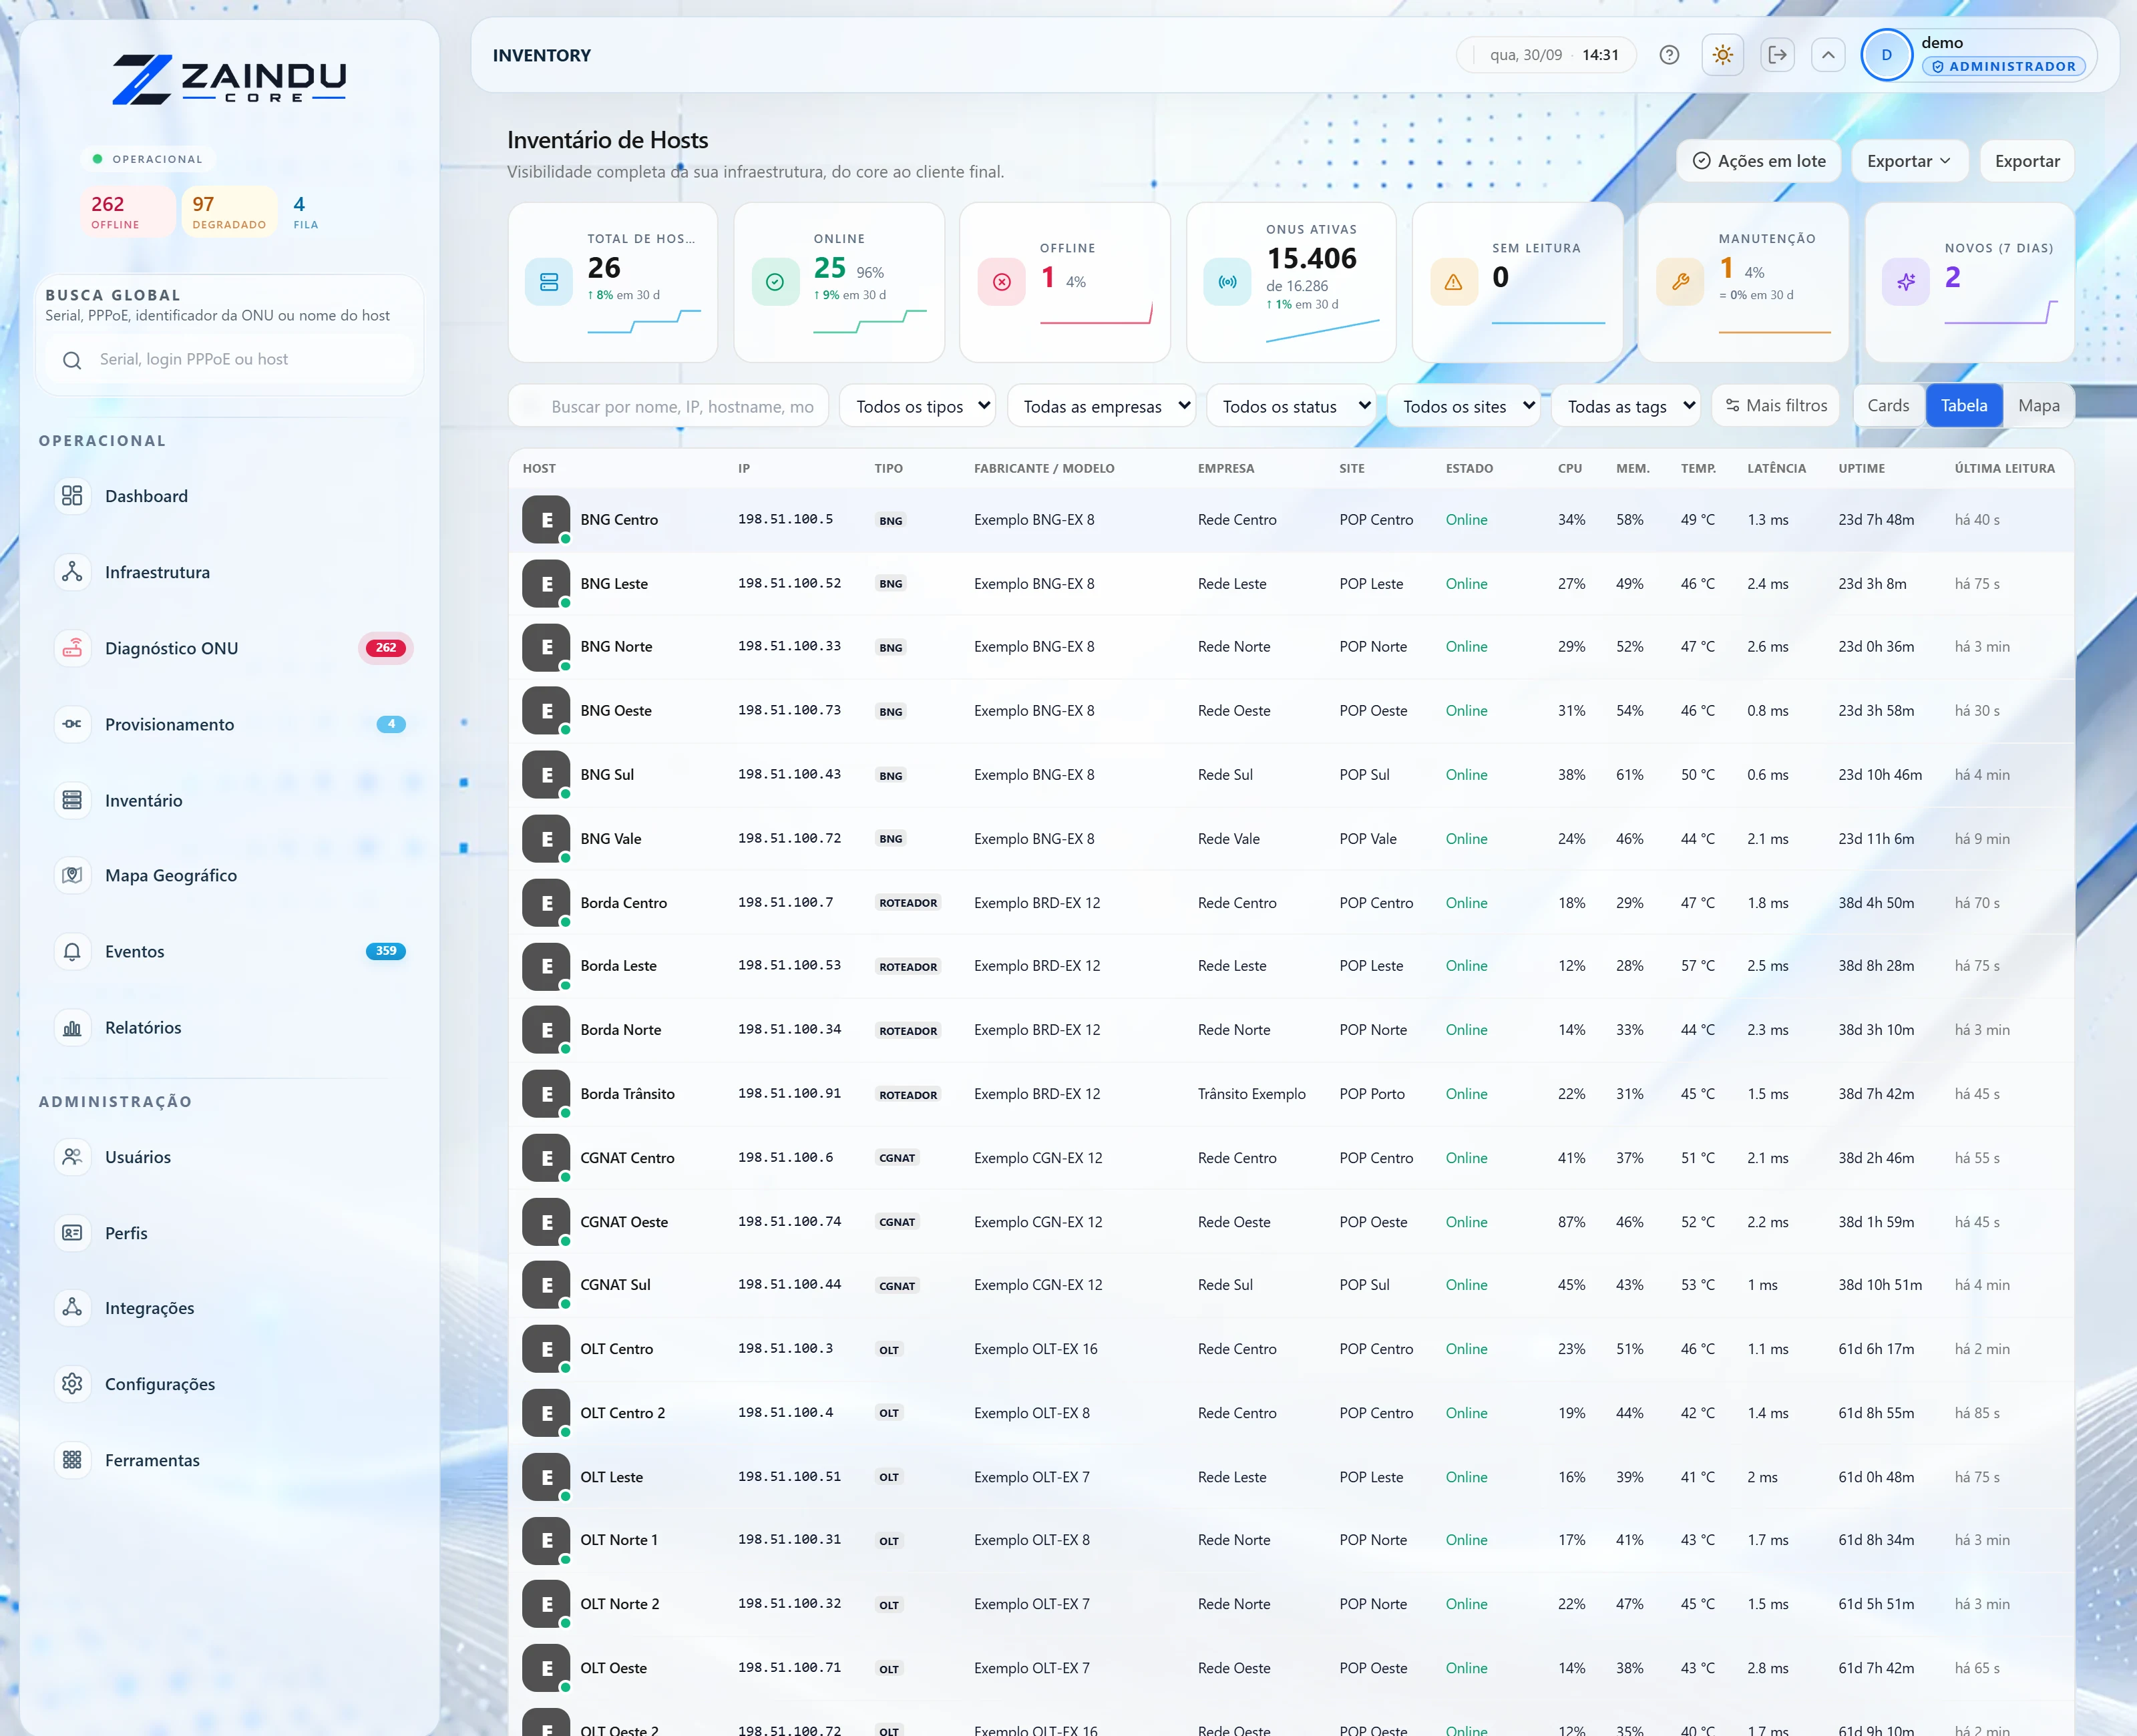Select the Tabela view tab
The height and width of the screenshot is (1736, 2137).
pyautogui.click(x=1964, y=405)
